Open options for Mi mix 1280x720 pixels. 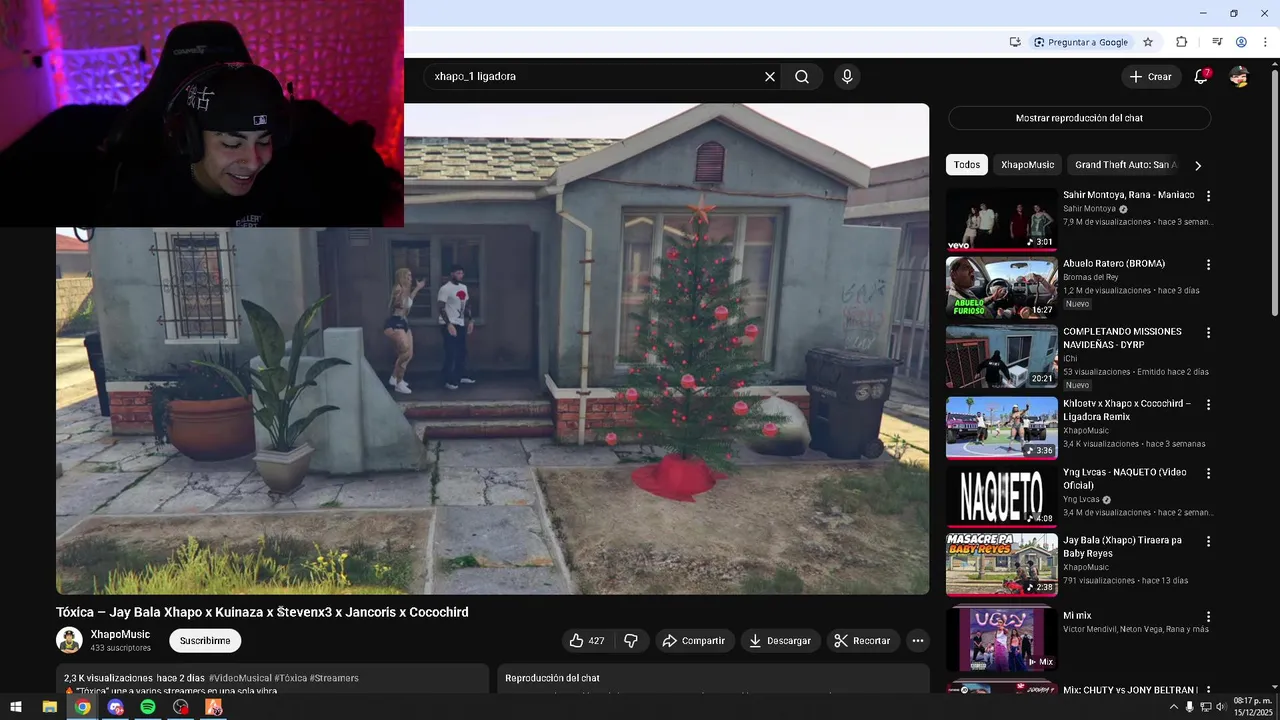click(1208, 617)
